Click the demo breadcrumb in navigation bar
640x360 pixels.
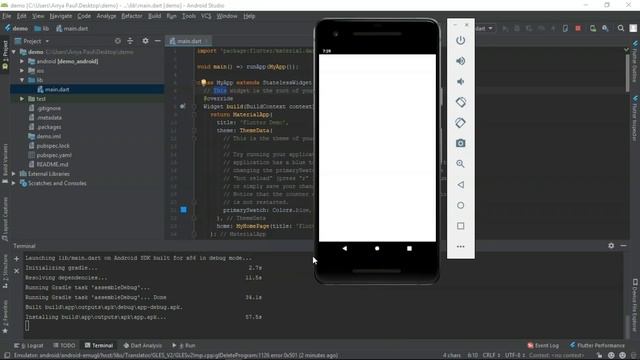click(16, 29)
